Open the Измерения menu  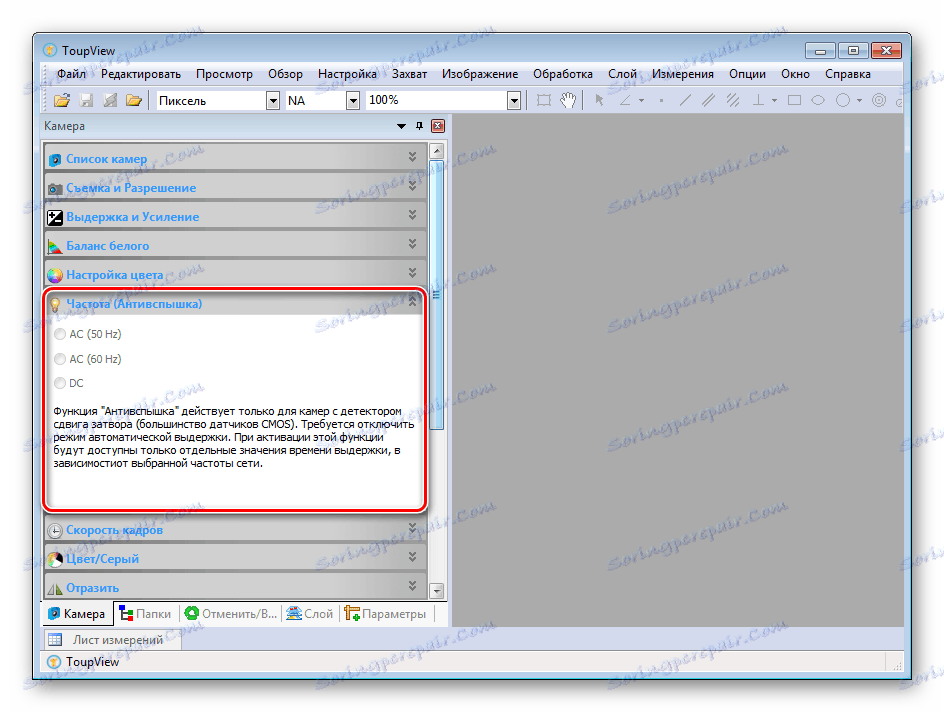point(683,74)
